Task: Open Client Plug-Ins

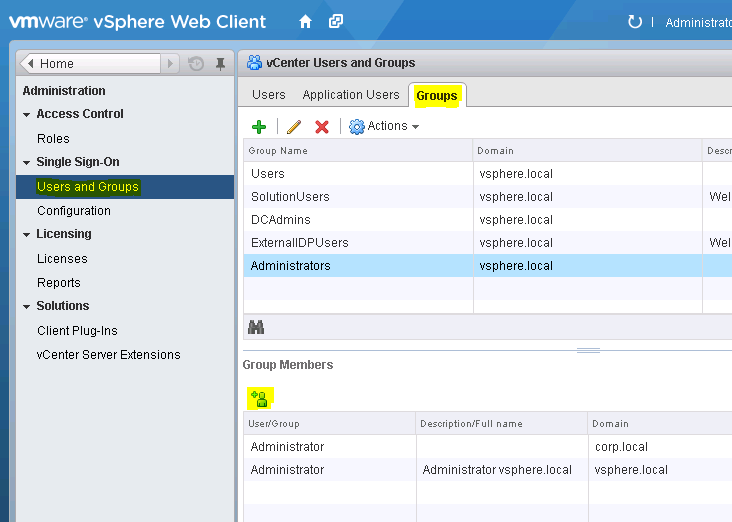Action: (77, 331)
